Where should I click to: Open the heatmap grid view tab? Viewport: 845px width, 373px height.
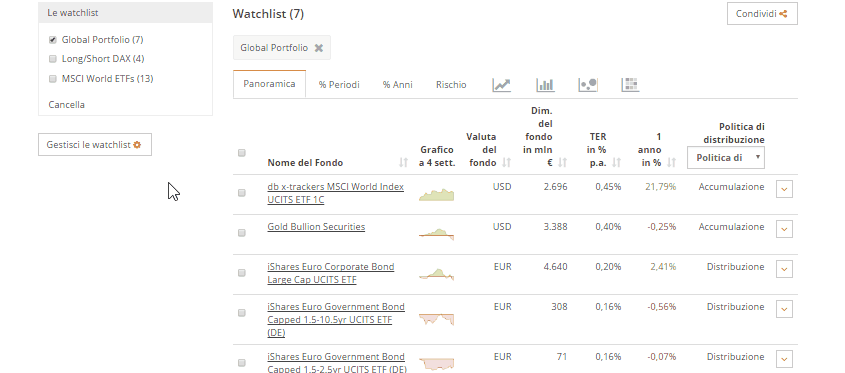pos(630,85)
